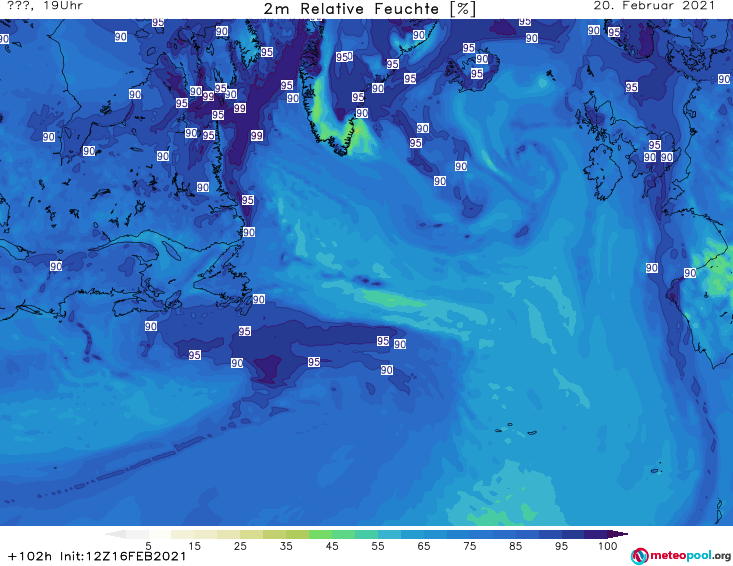Screen dimensions: 733x566
Task: Click the '100' value on the colorbar
Action: (607, 546)
